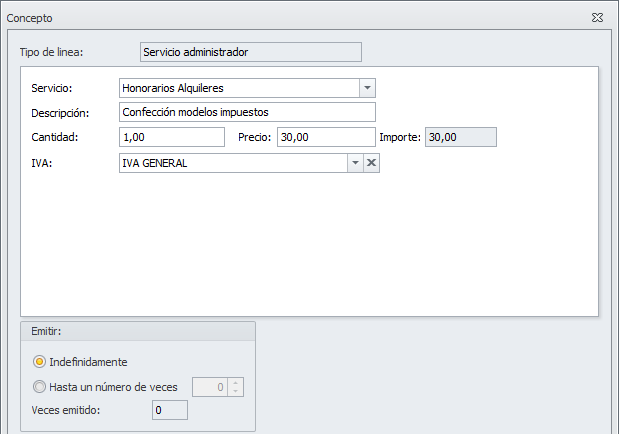Focus the Cantidad input field
Viewport: 619px width, 434px height.
[171, 137]
